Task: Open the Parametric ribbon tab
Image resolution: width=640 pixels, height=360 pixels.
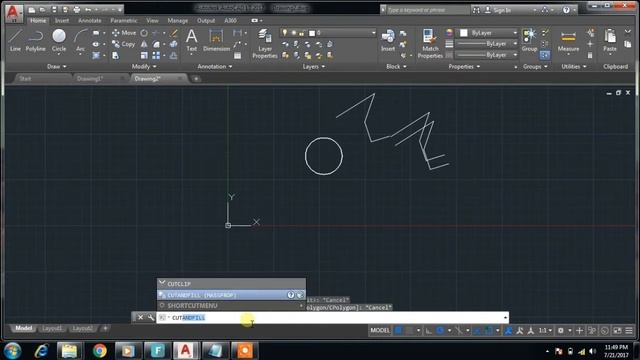Action: (x=124, y=20)
